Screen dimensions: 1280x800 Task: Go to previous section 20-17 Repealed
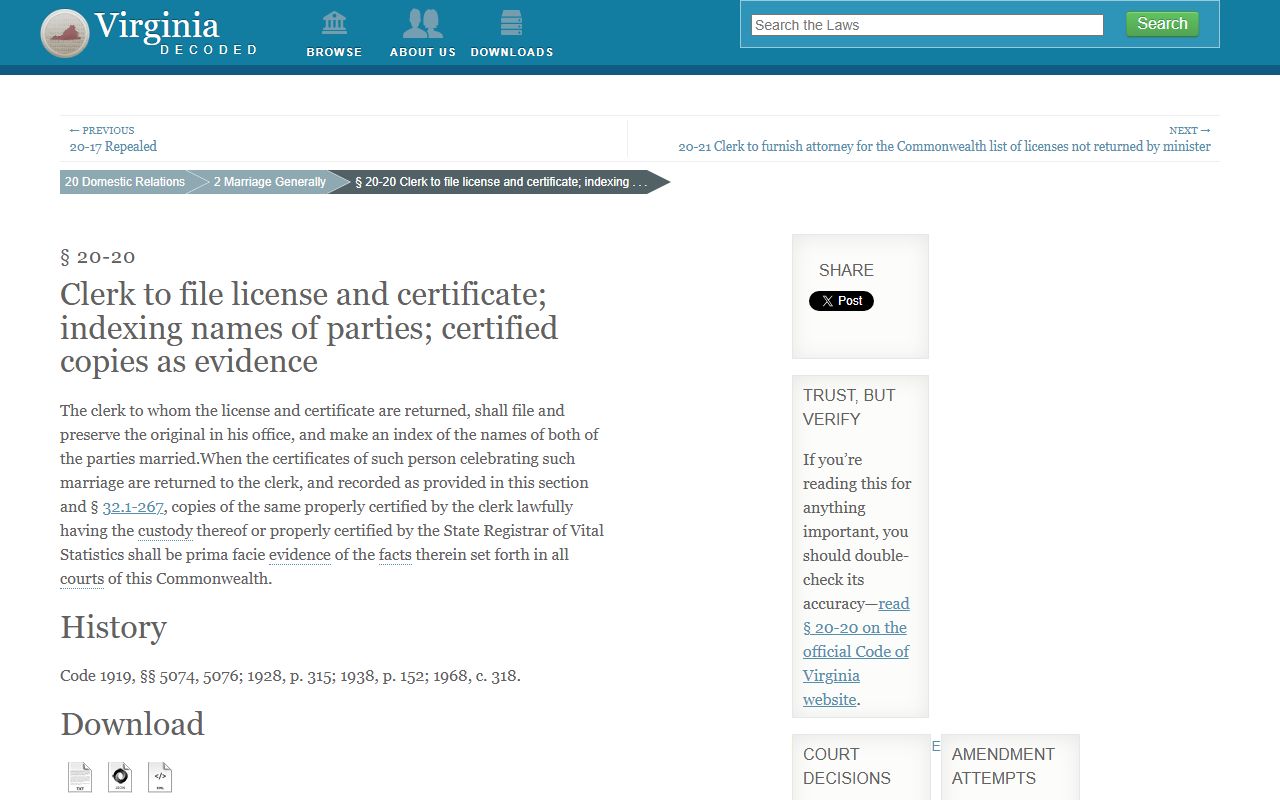(x=113, y=146)
